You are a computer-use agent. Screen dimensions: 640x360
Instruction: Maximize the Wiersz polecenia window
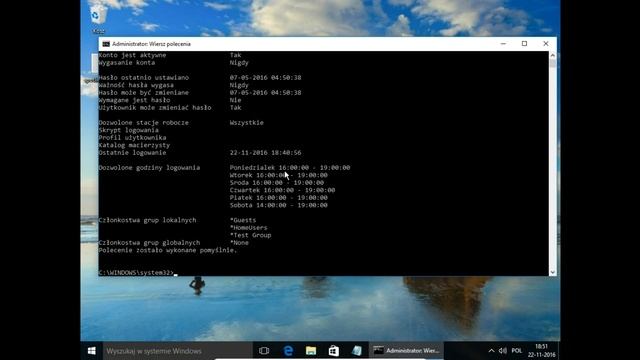tap(524, 44)
